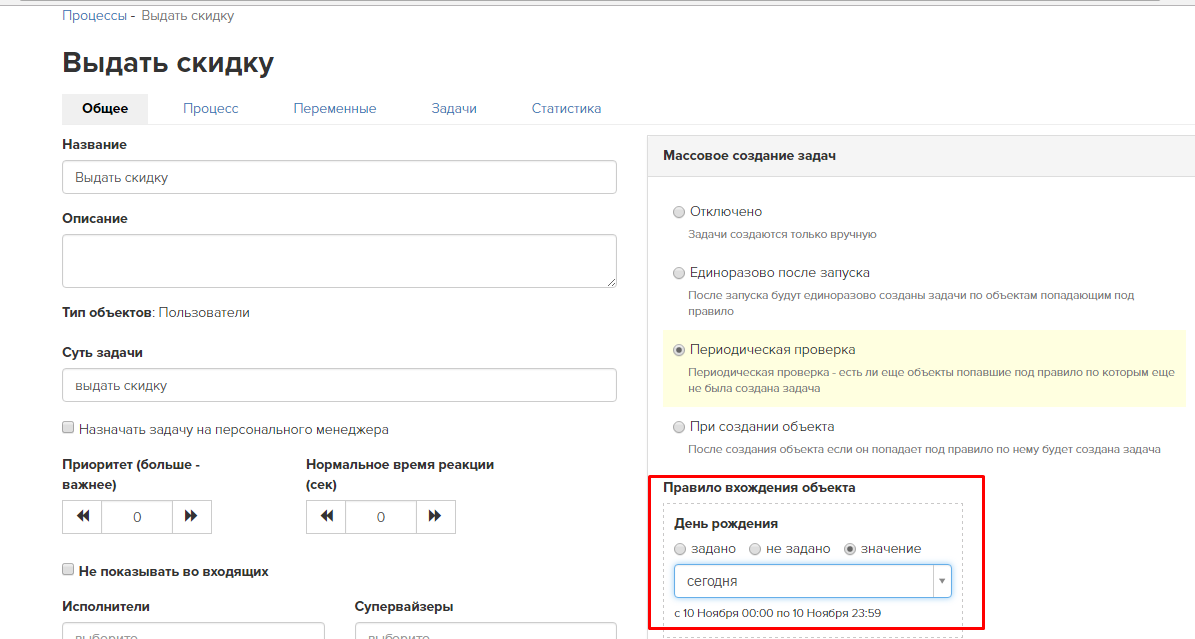Open the 'Переменные' tab

[335, 108]
